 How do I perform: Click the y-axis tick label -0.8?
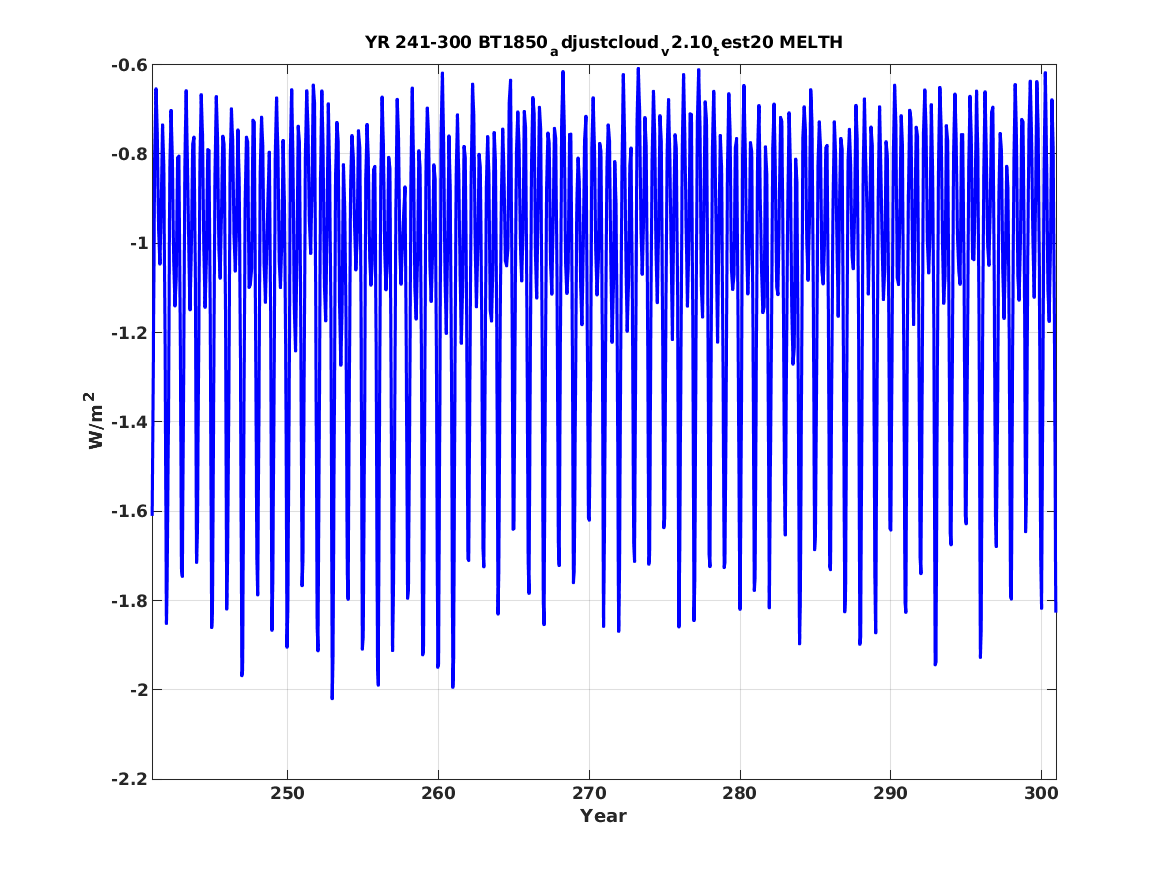coord(129,155)
